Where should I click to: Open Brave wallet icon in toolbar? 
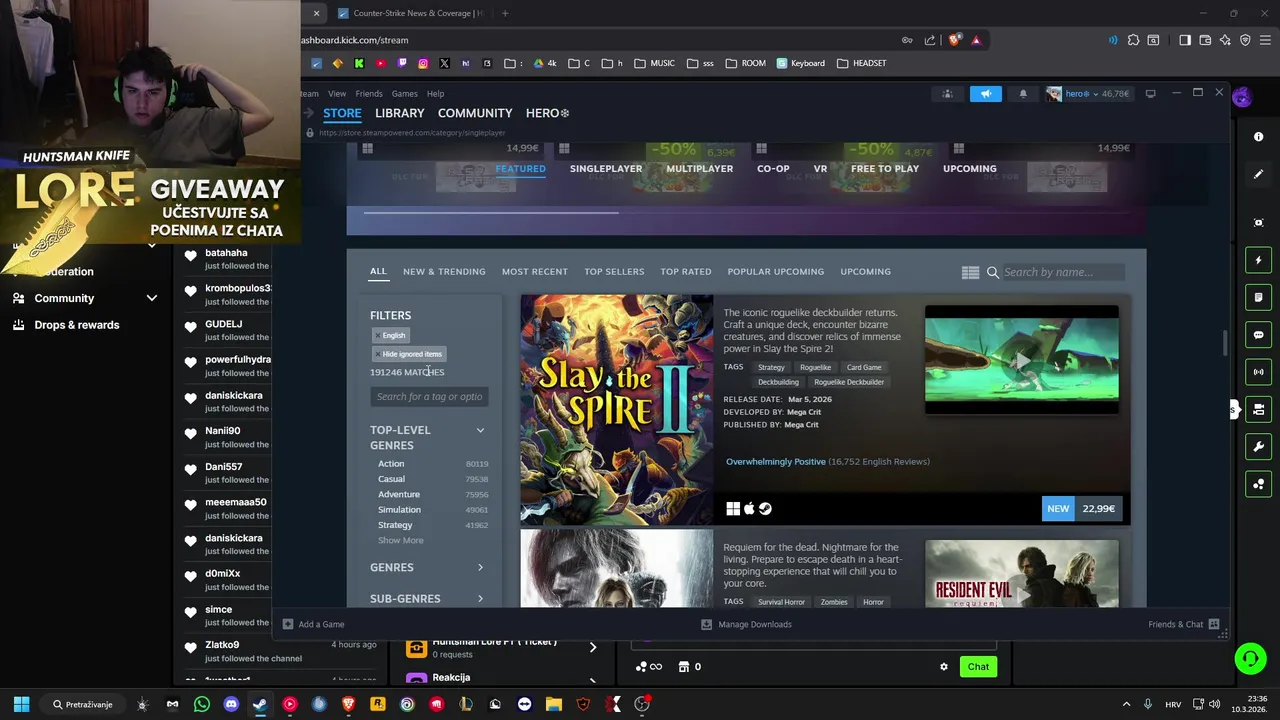click(1205, 40)
